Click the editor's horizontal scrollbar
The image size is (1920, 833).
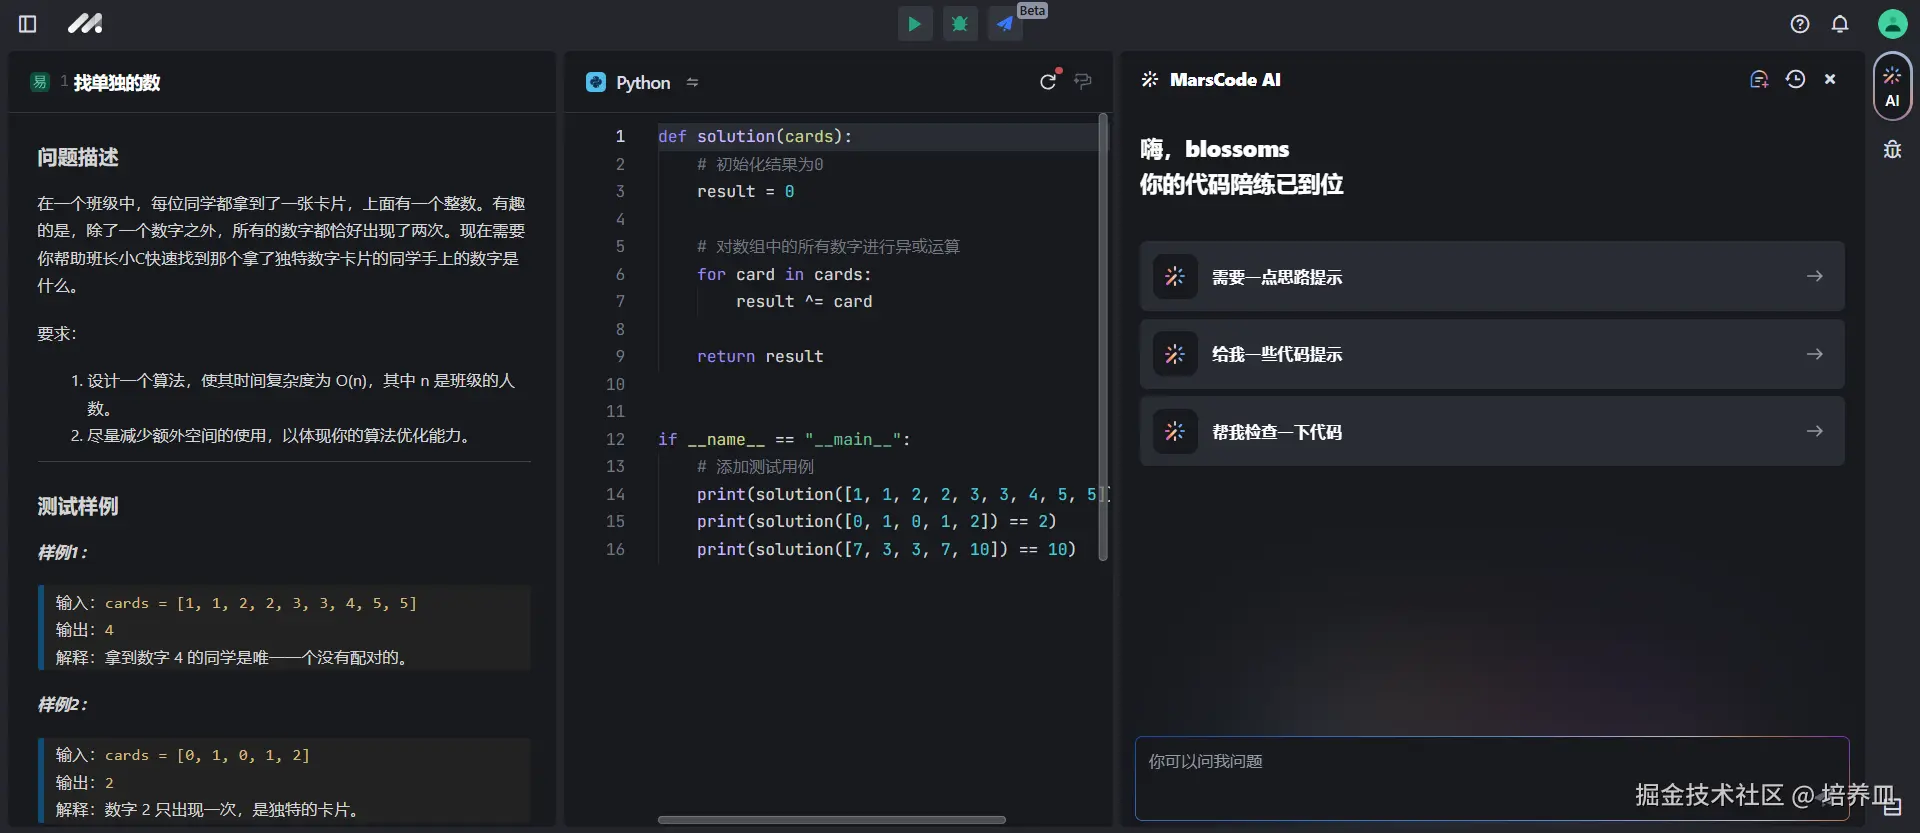831,820
